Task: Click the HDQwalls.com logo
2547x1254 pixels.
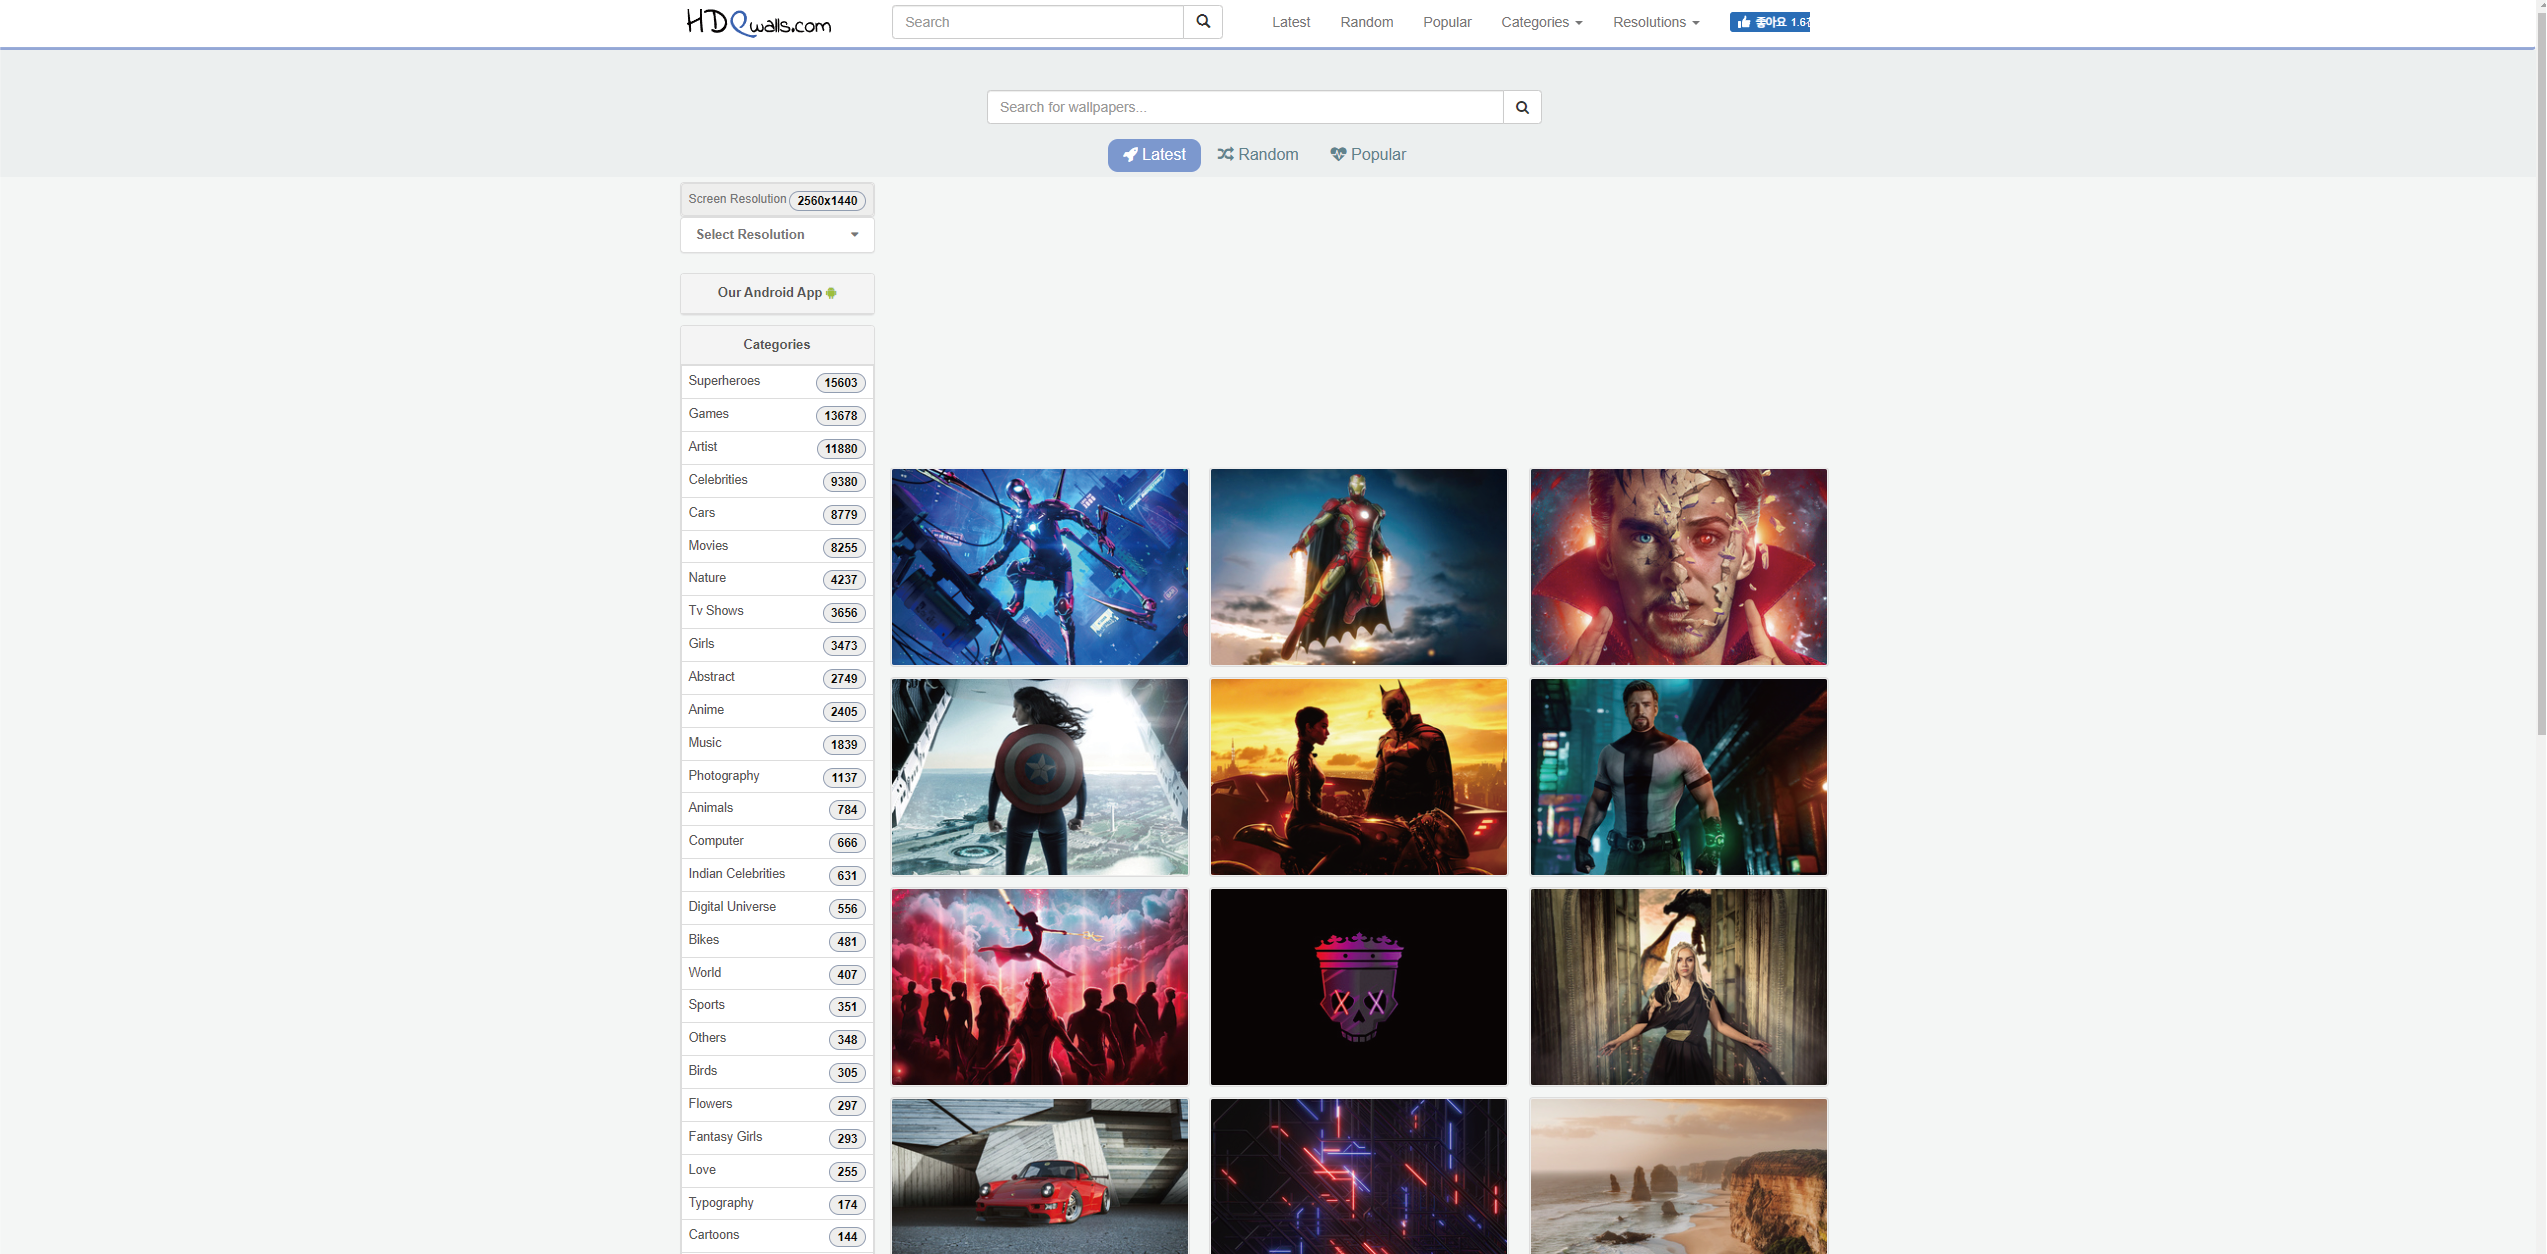Action: click(758, 22)
